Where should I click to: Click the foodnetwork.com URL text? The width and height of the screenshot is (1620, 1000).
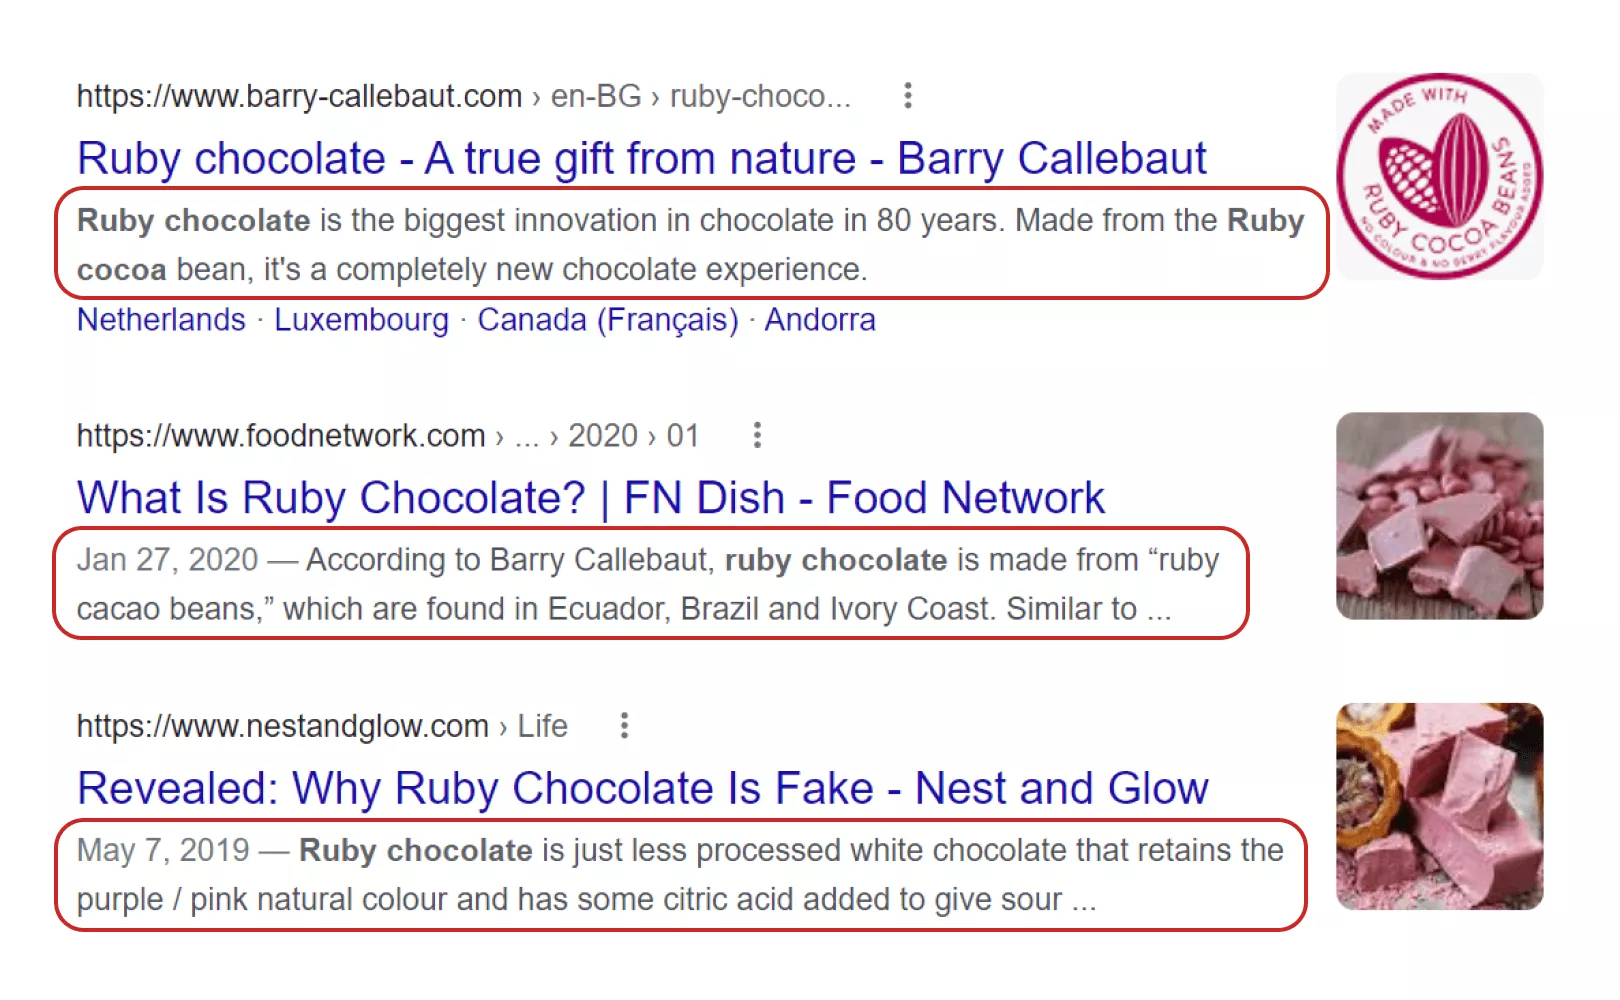click(281, 436)
